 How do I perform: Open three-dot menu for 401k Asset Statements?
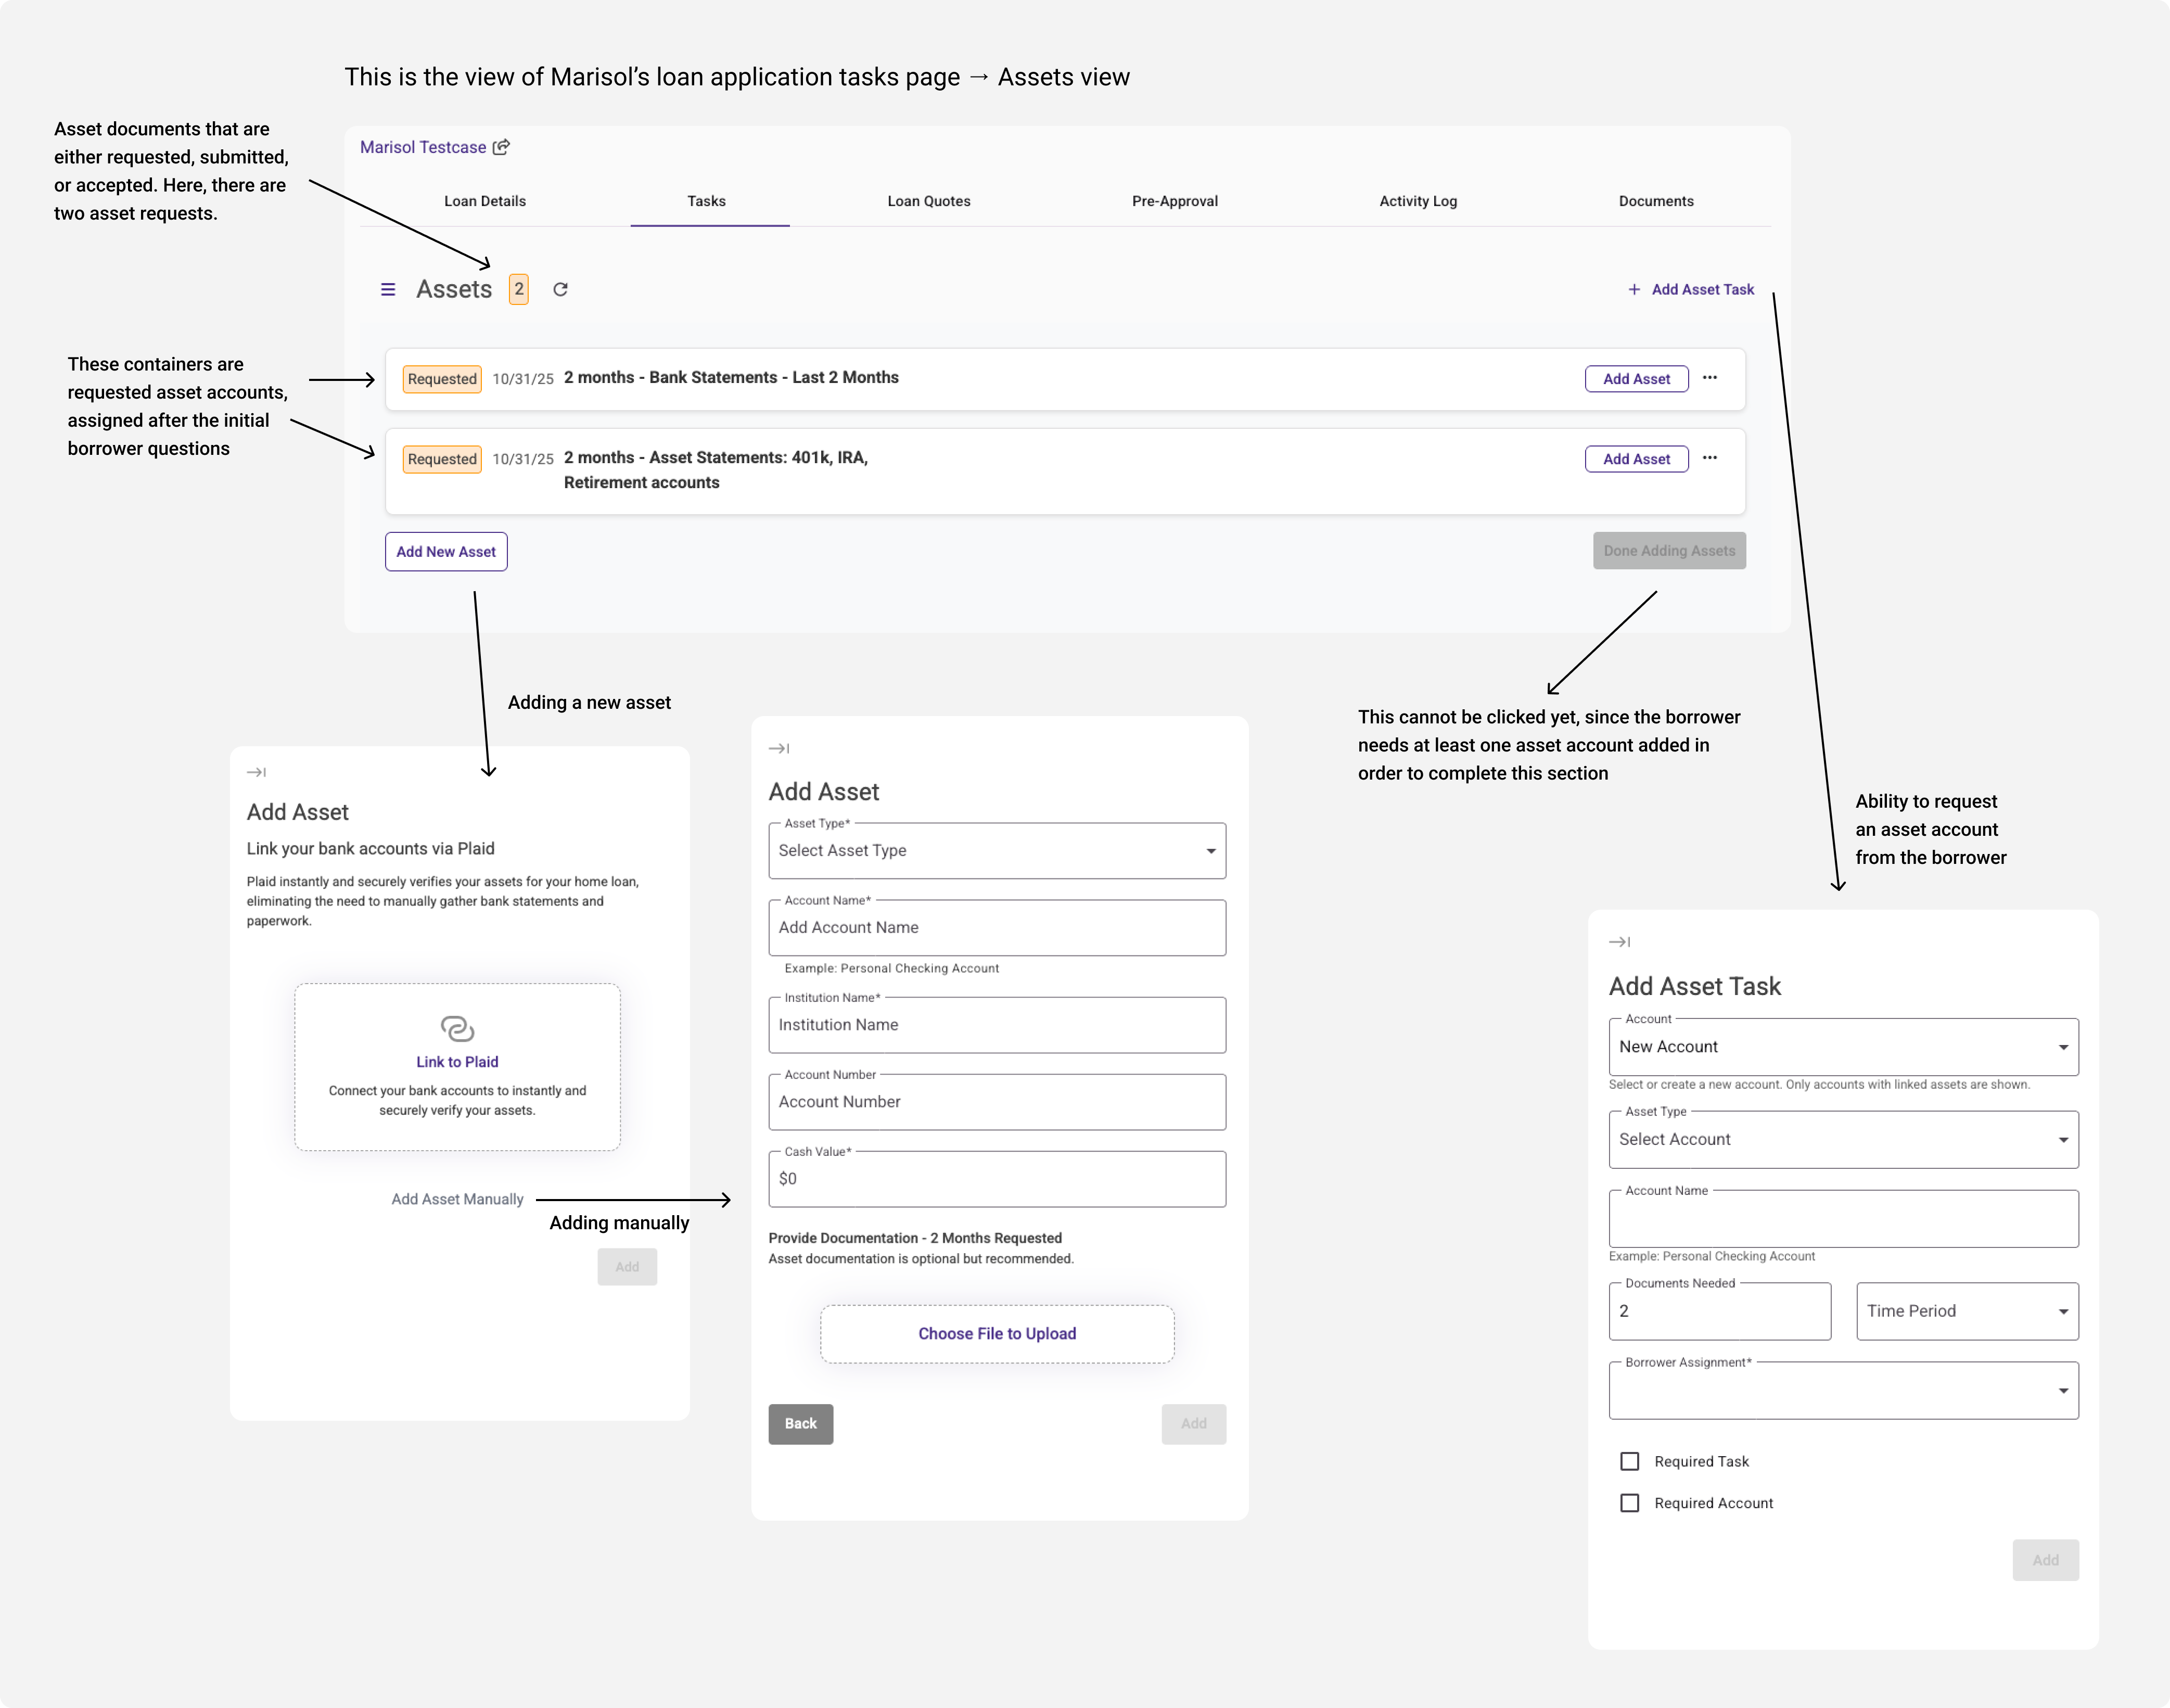coord(1710,458)
